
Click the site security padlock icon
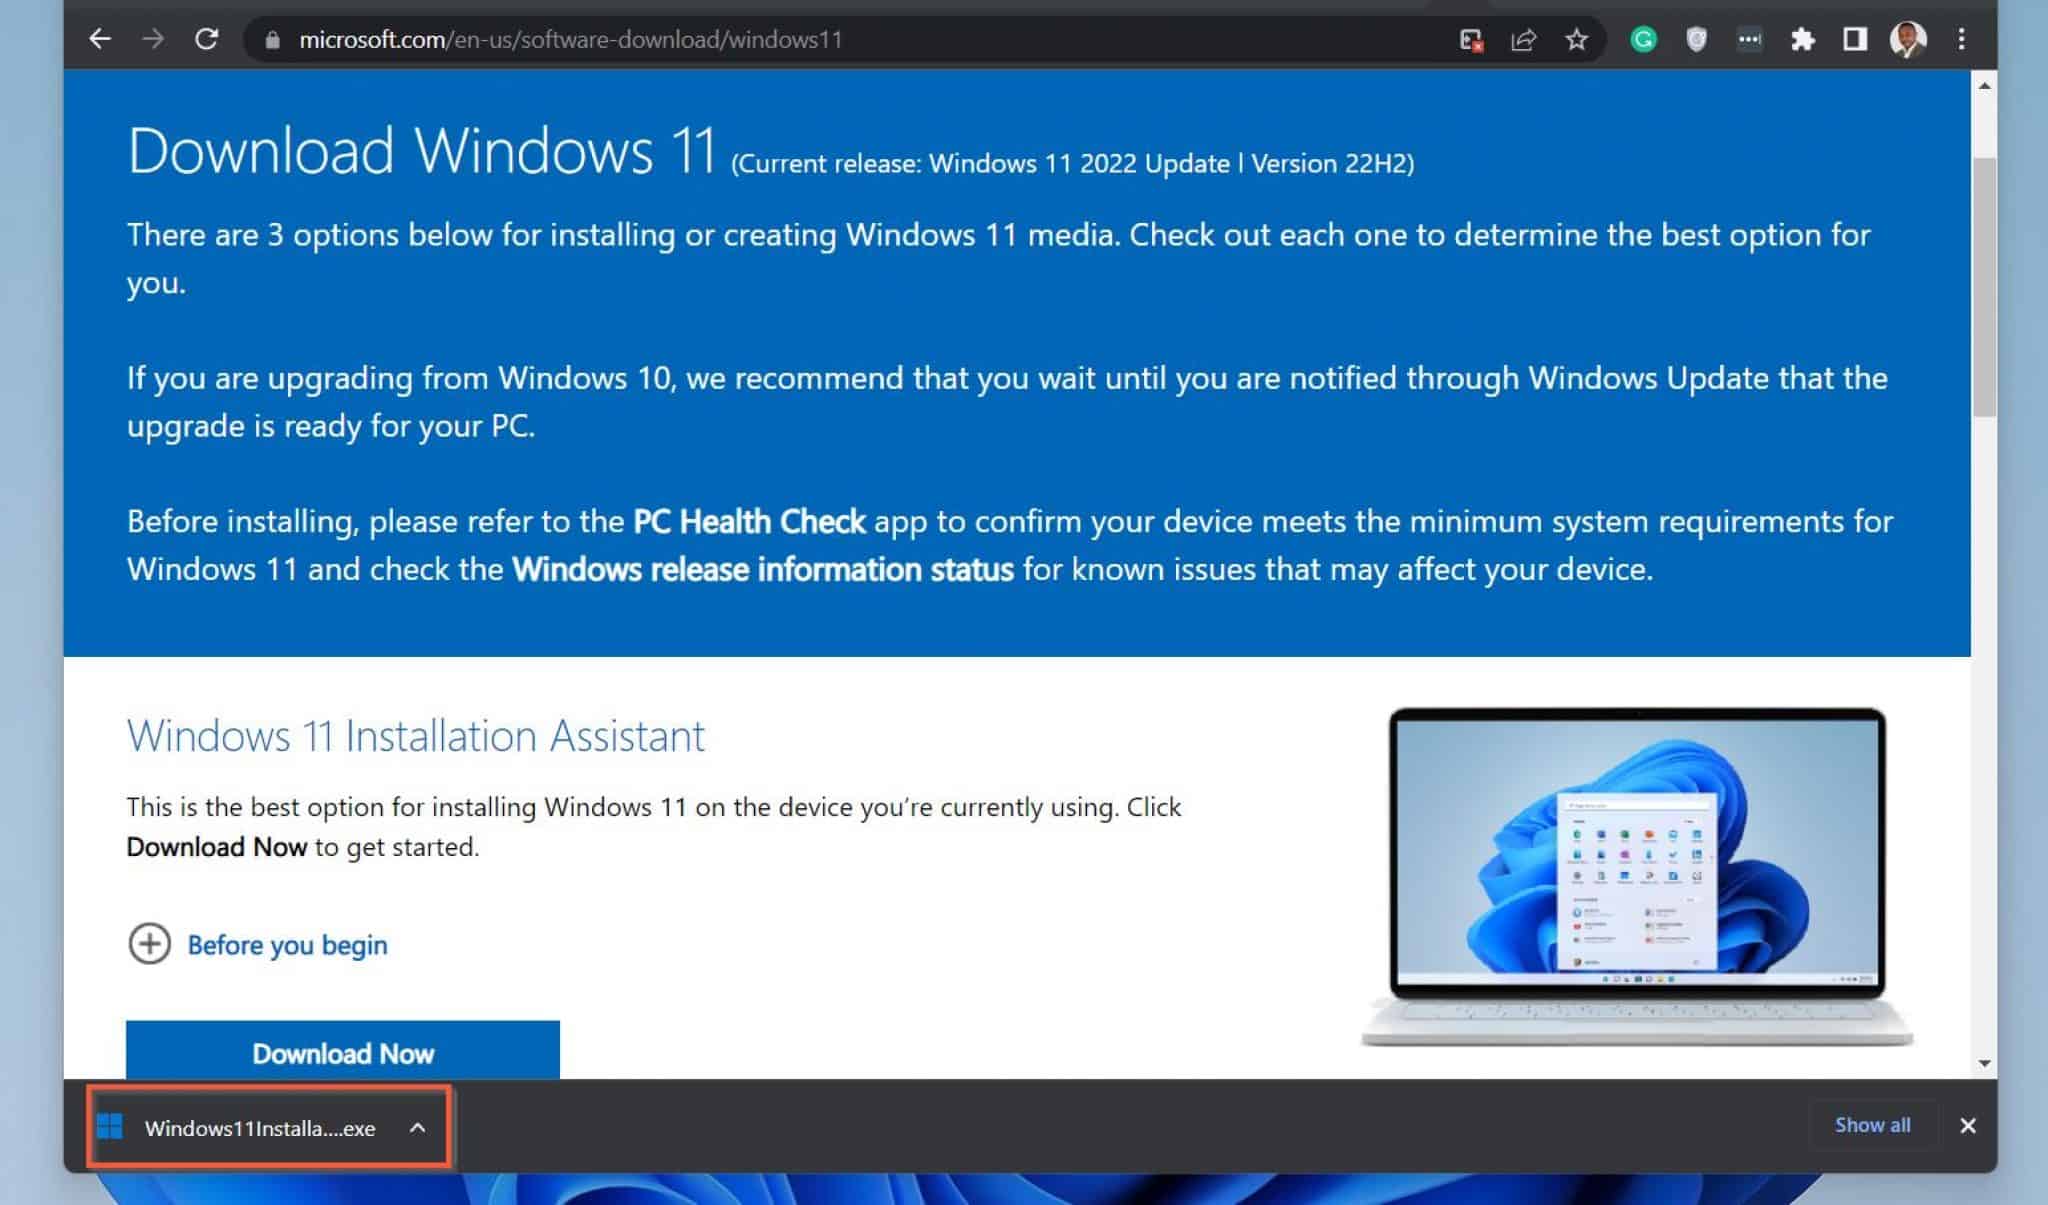click(270, 39)
